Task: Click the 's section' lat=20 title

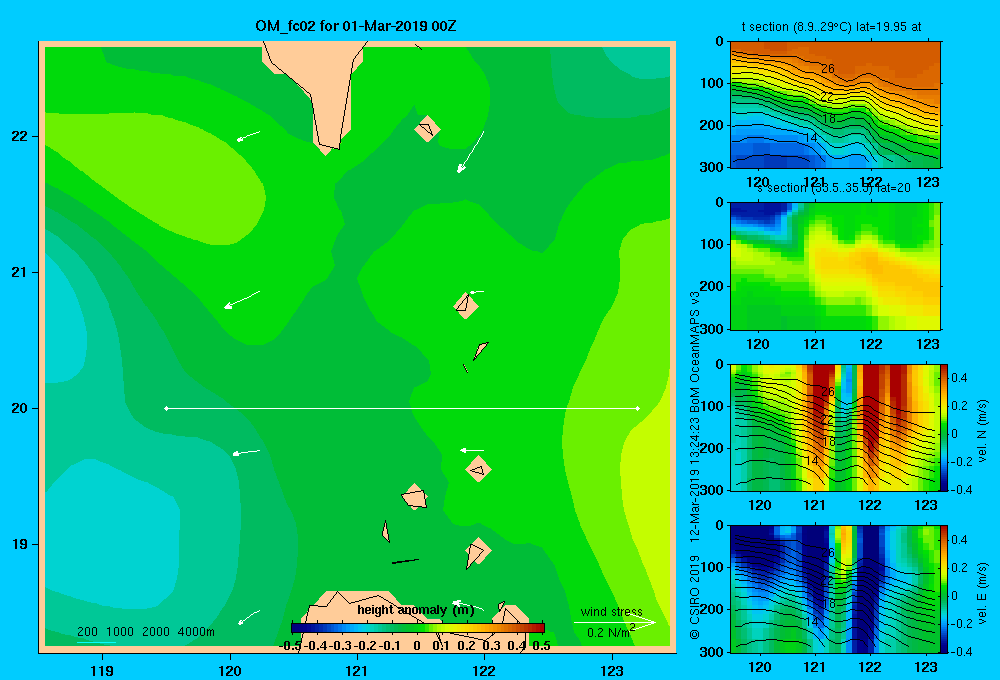Action: 834,188
